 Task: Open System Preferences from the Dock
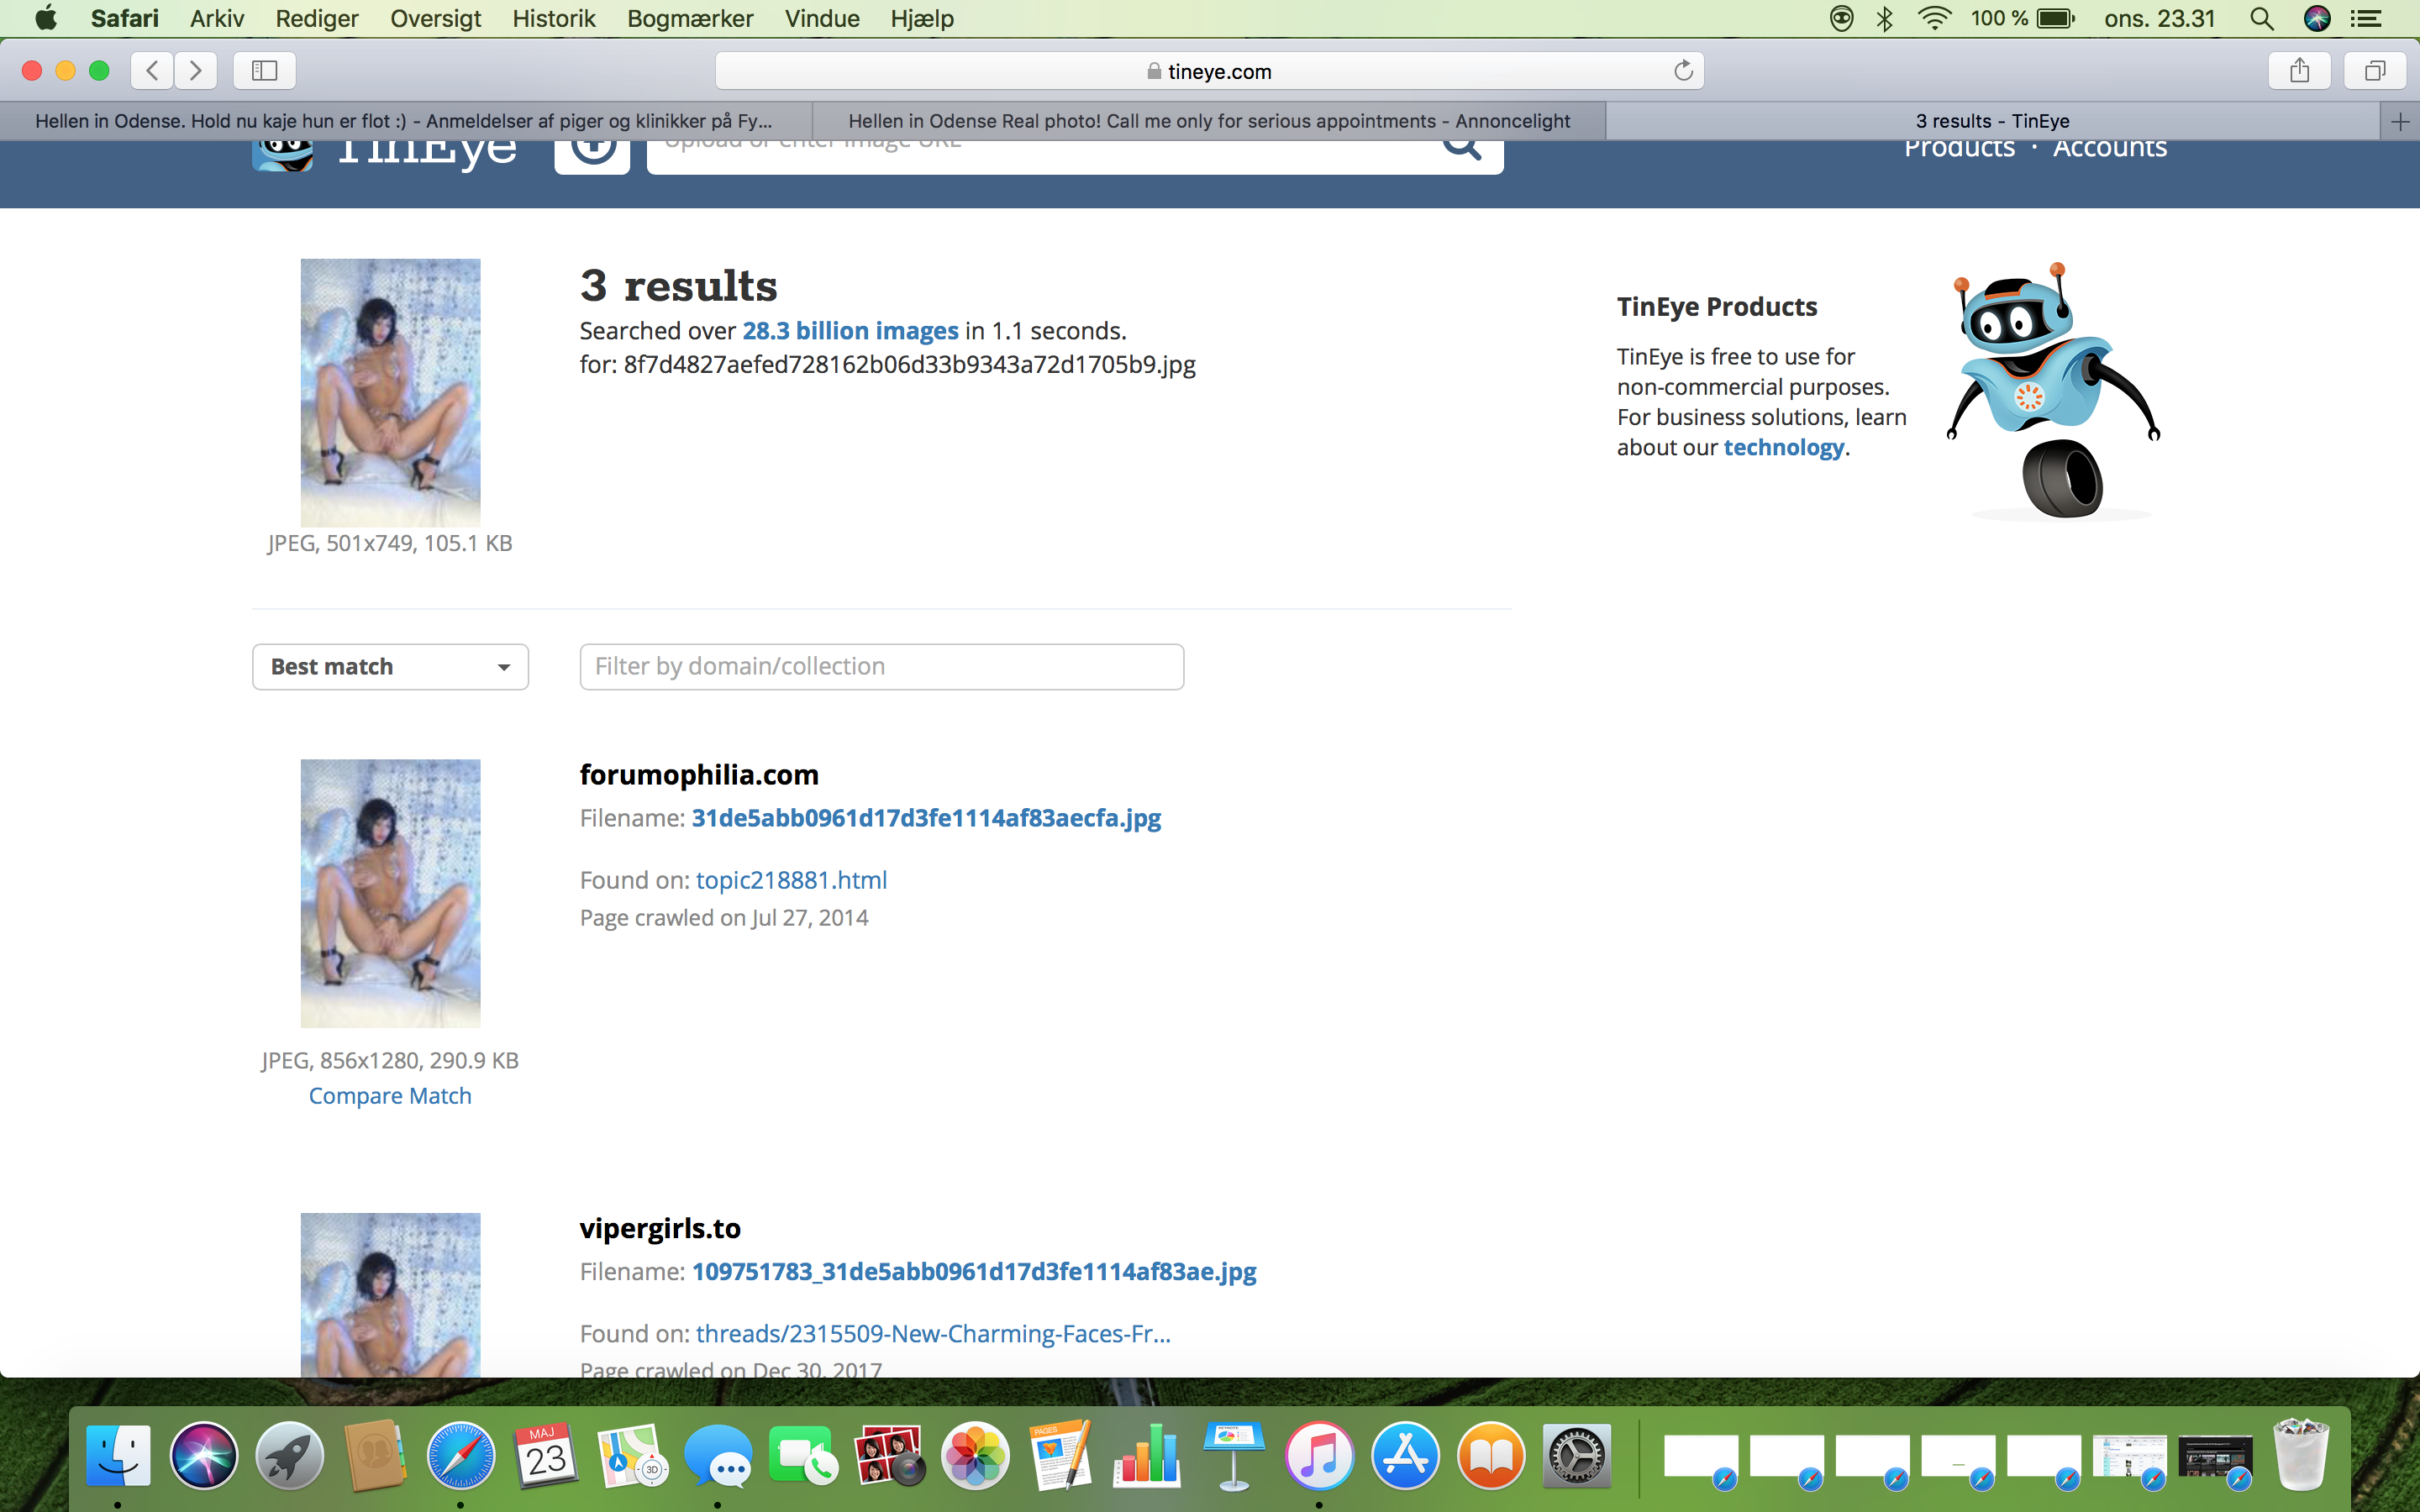coord(1577,1456)
